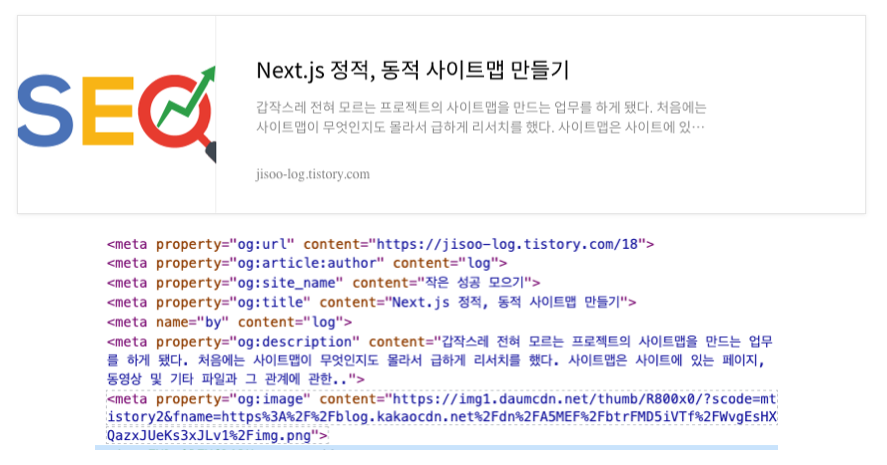Select the og:article:author meta tag line
The height and width of the screenshot is (465, 887).
307,263
